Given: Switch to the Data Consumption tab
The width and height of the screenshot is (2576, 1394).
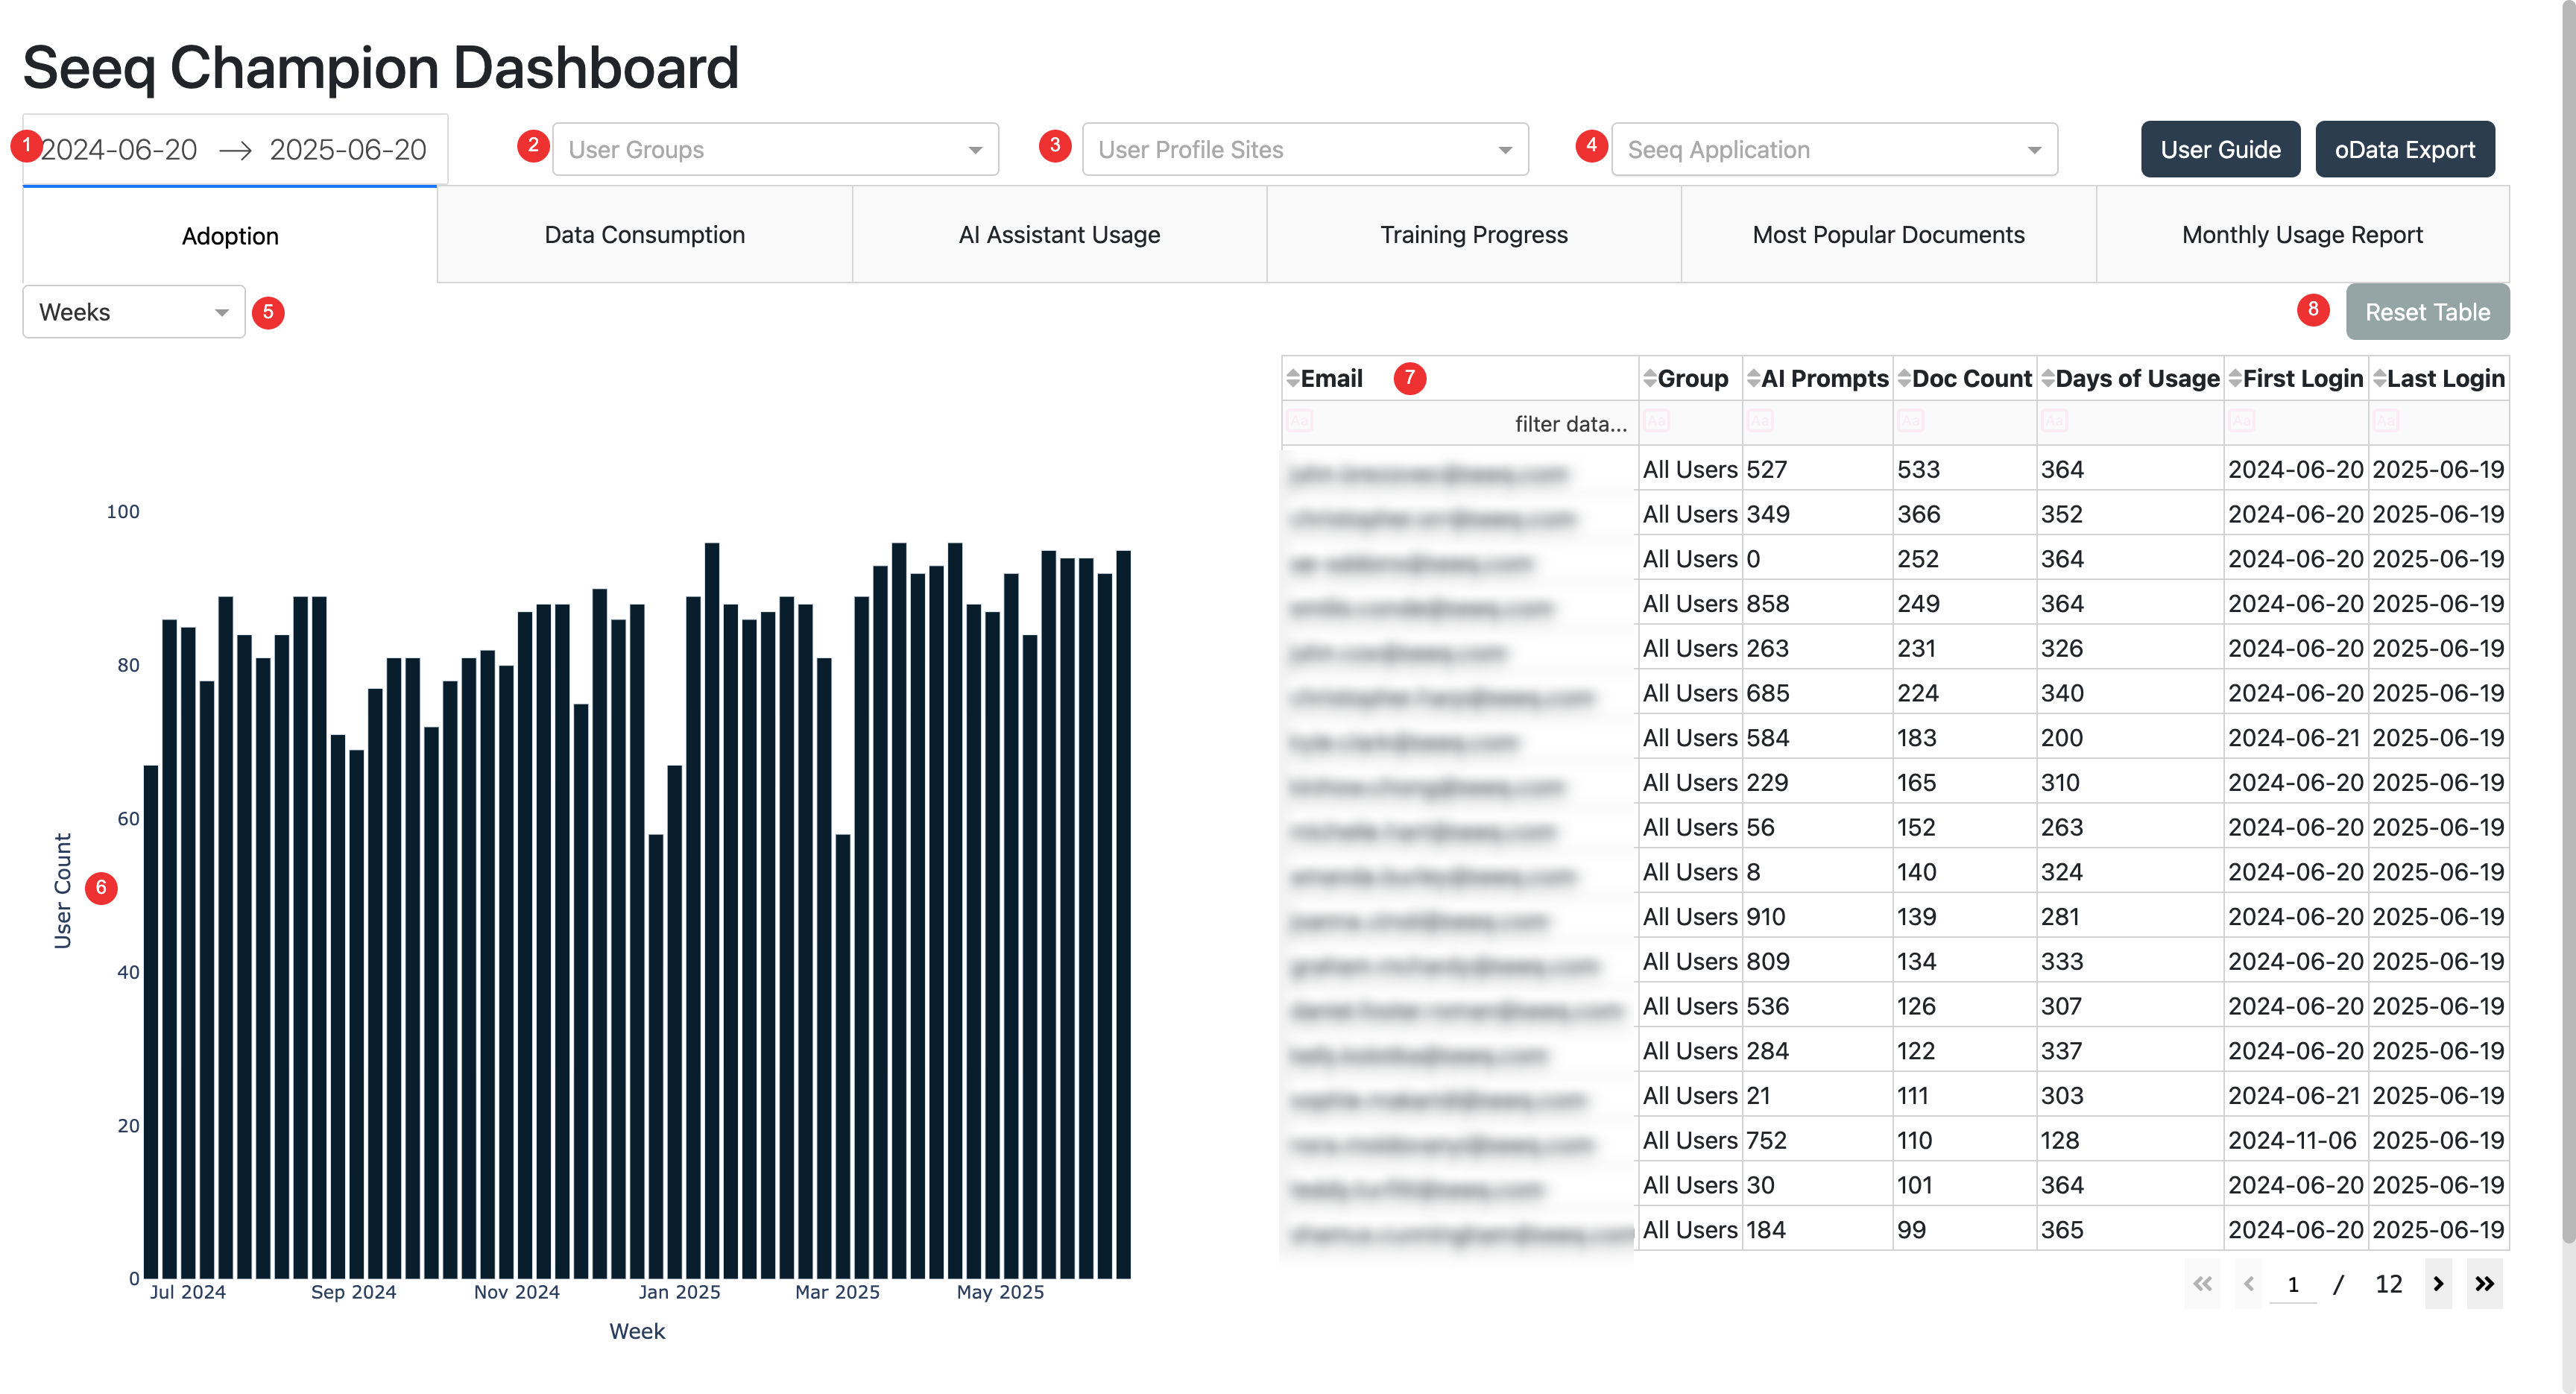Looking at the screenshot, I should click(644, 235).
